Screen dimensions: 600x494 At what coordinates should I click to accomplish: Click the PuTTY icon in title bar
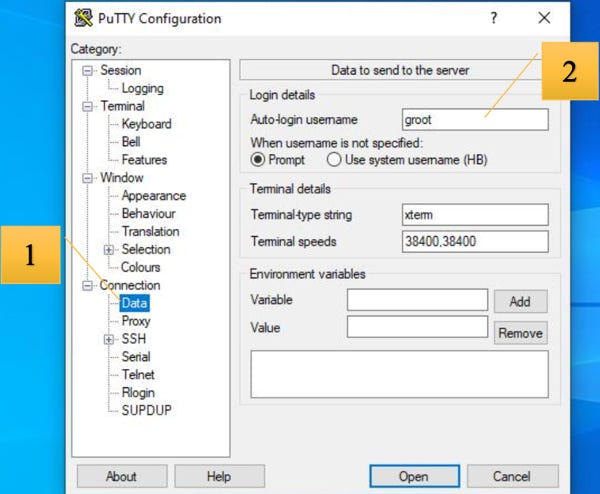click(83, 18)
